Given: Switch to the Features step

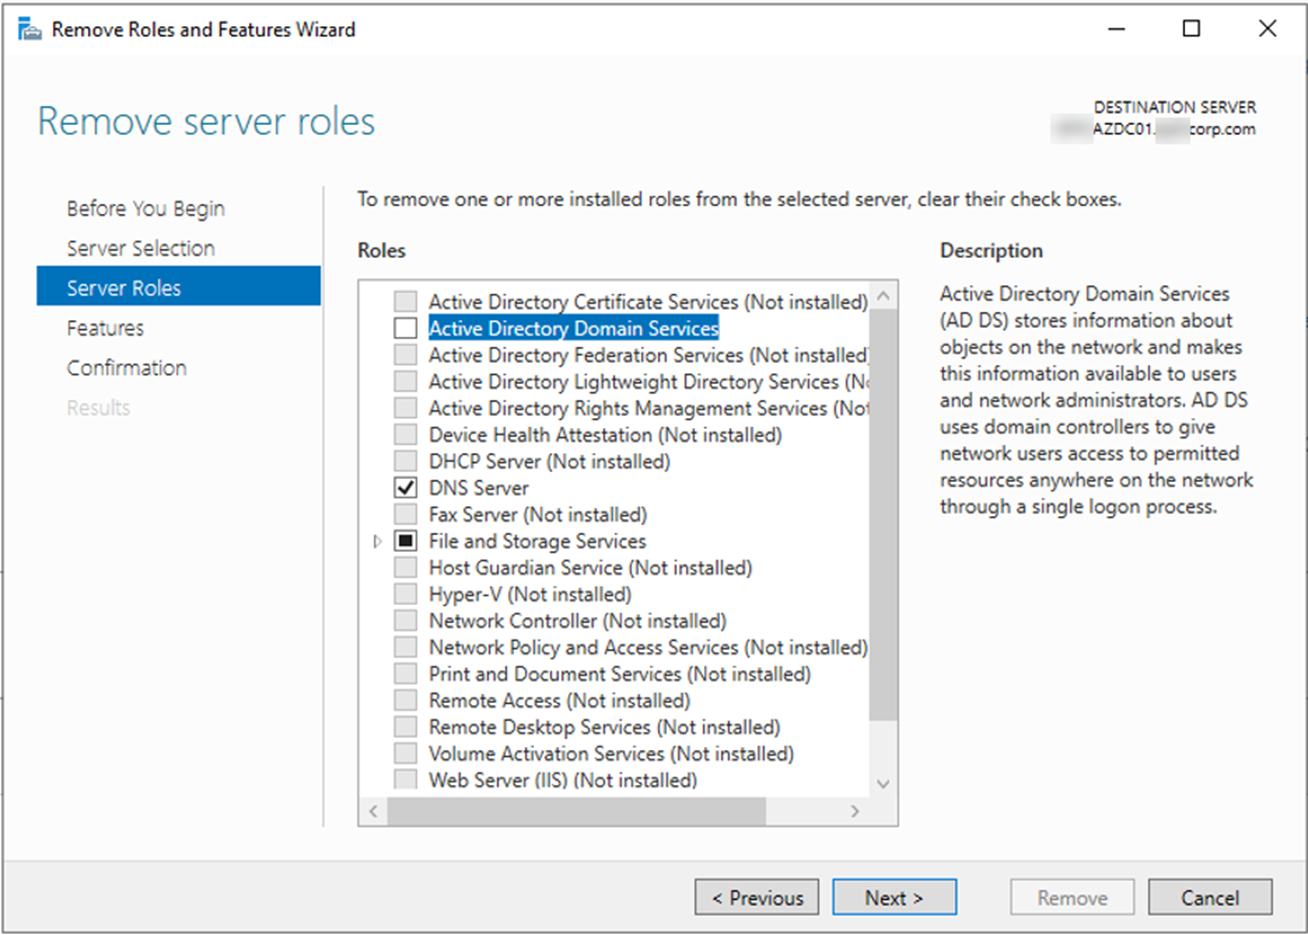Looking at the screenshot, I should tap(105, 328).
